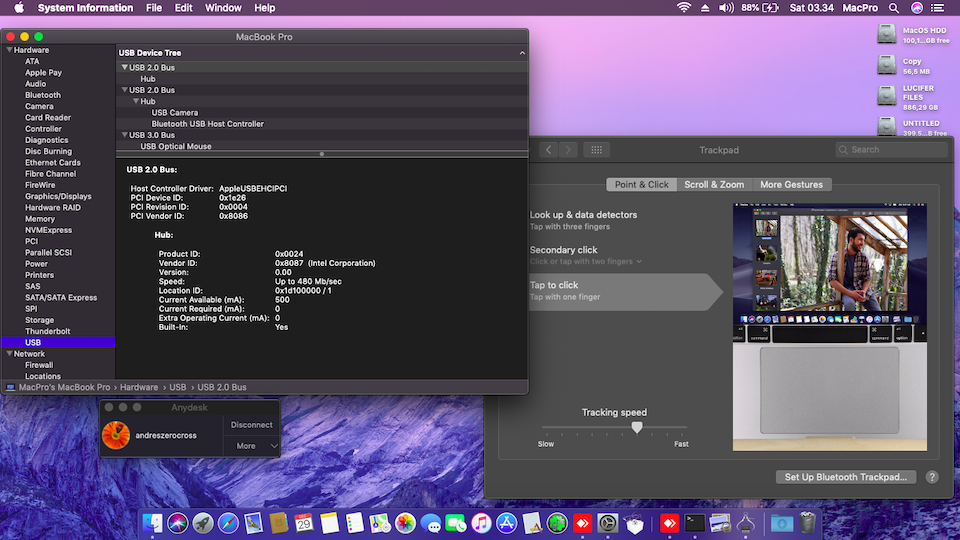
Task: Open Notification Center list icon
Action: [937, 8]
